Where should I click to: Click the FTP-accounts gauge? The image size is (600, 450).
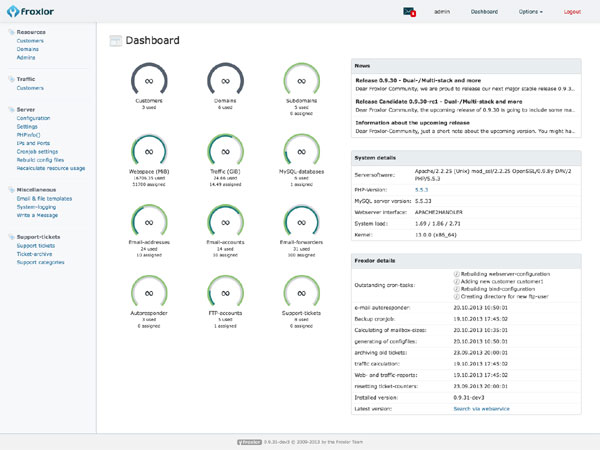(225, 292)
